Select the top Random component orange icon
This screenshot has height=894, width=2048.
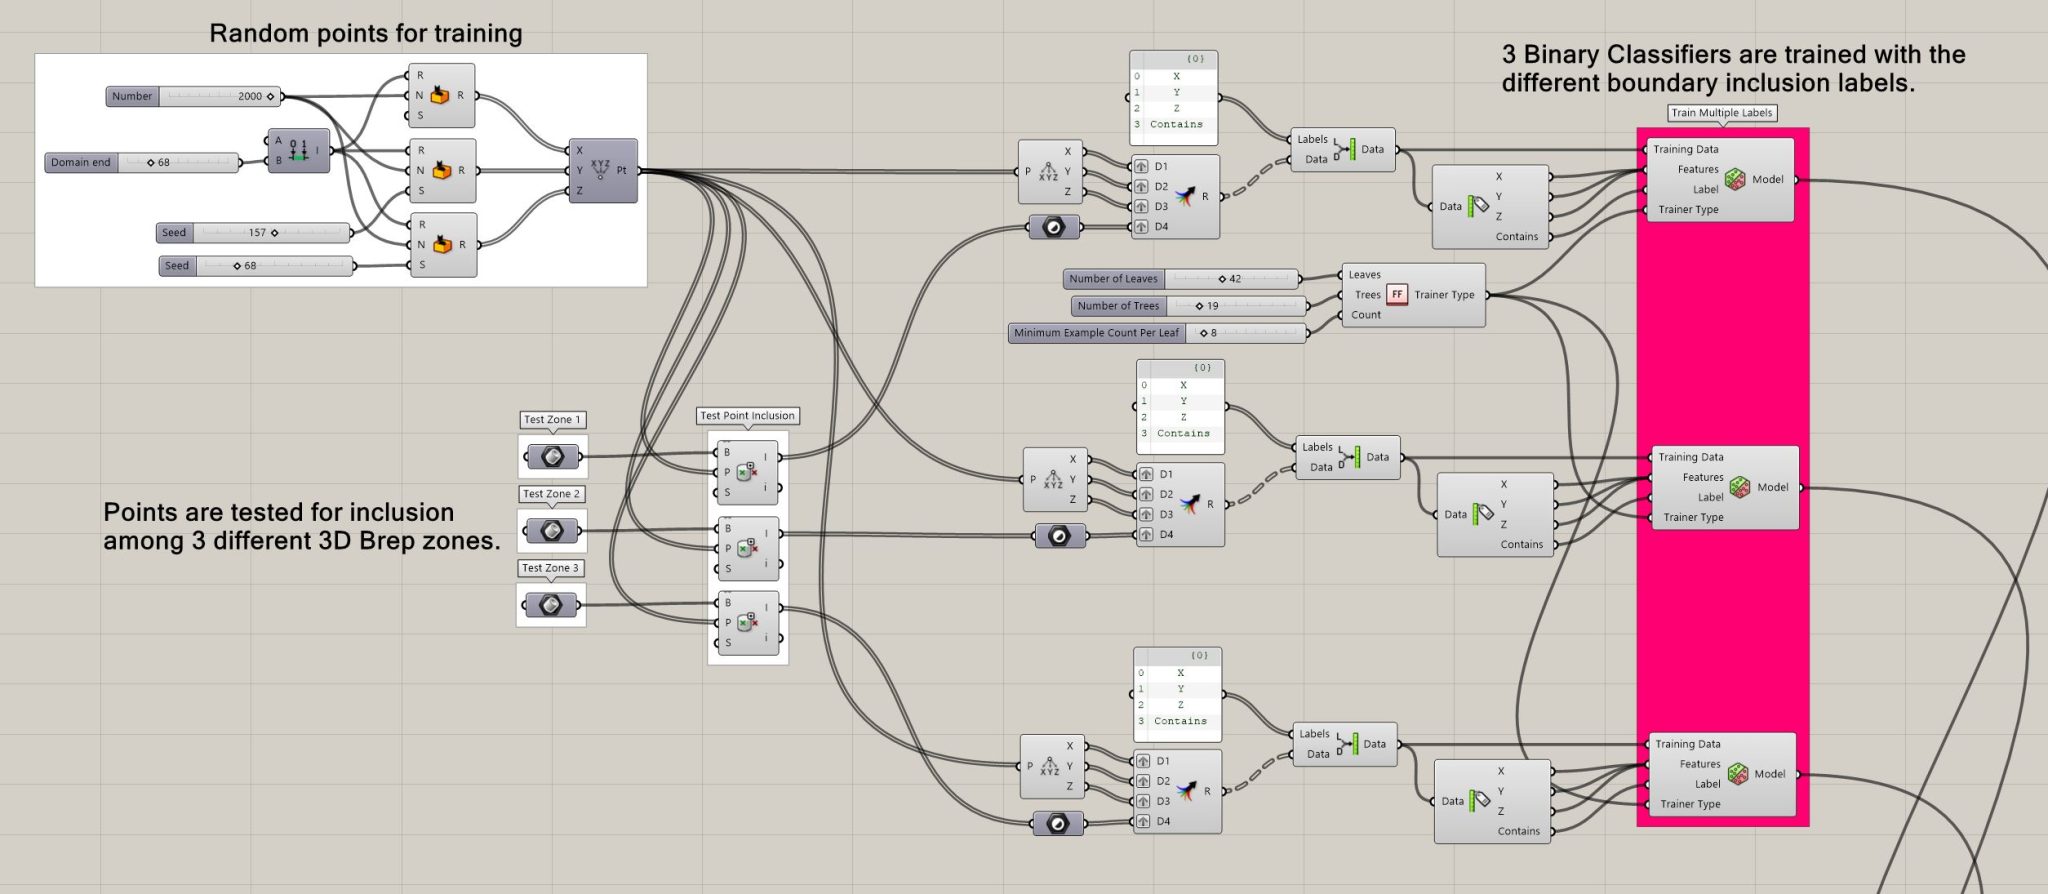(440, 95)
